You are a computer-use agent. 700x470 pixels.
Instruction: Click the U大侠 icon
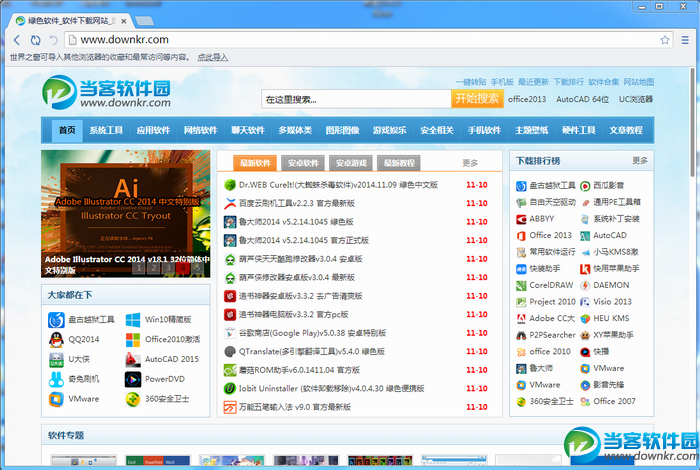(56, 359)
